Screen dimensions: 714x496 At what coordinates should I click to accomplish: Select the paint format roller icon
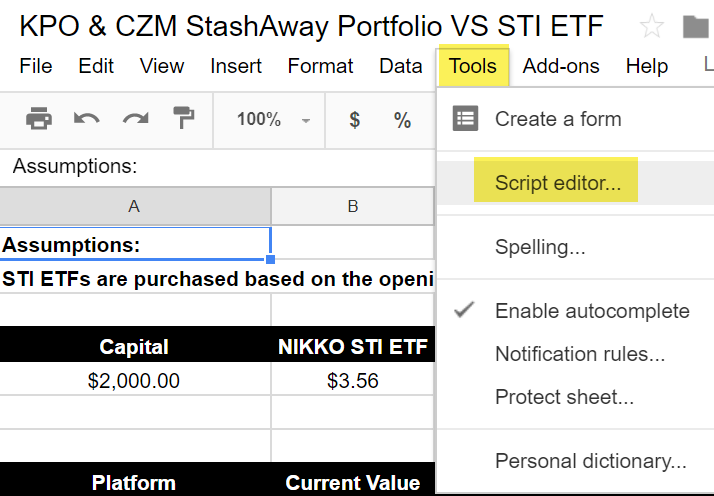(184, 118)
